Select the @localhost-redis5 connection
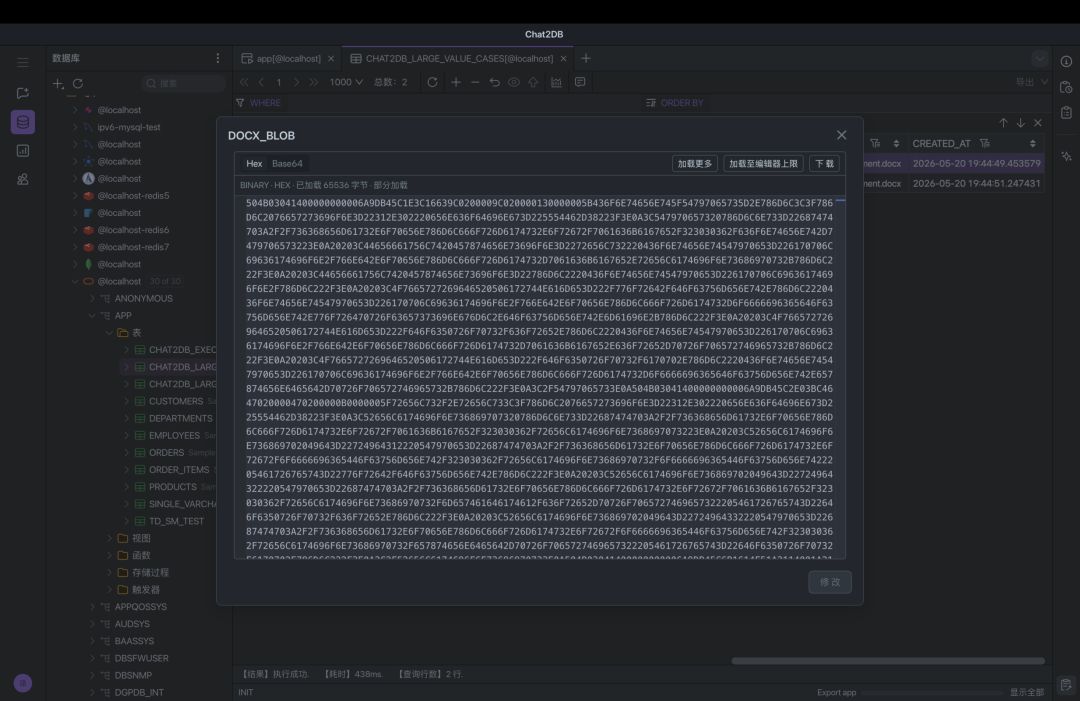 tap(133, 196)
